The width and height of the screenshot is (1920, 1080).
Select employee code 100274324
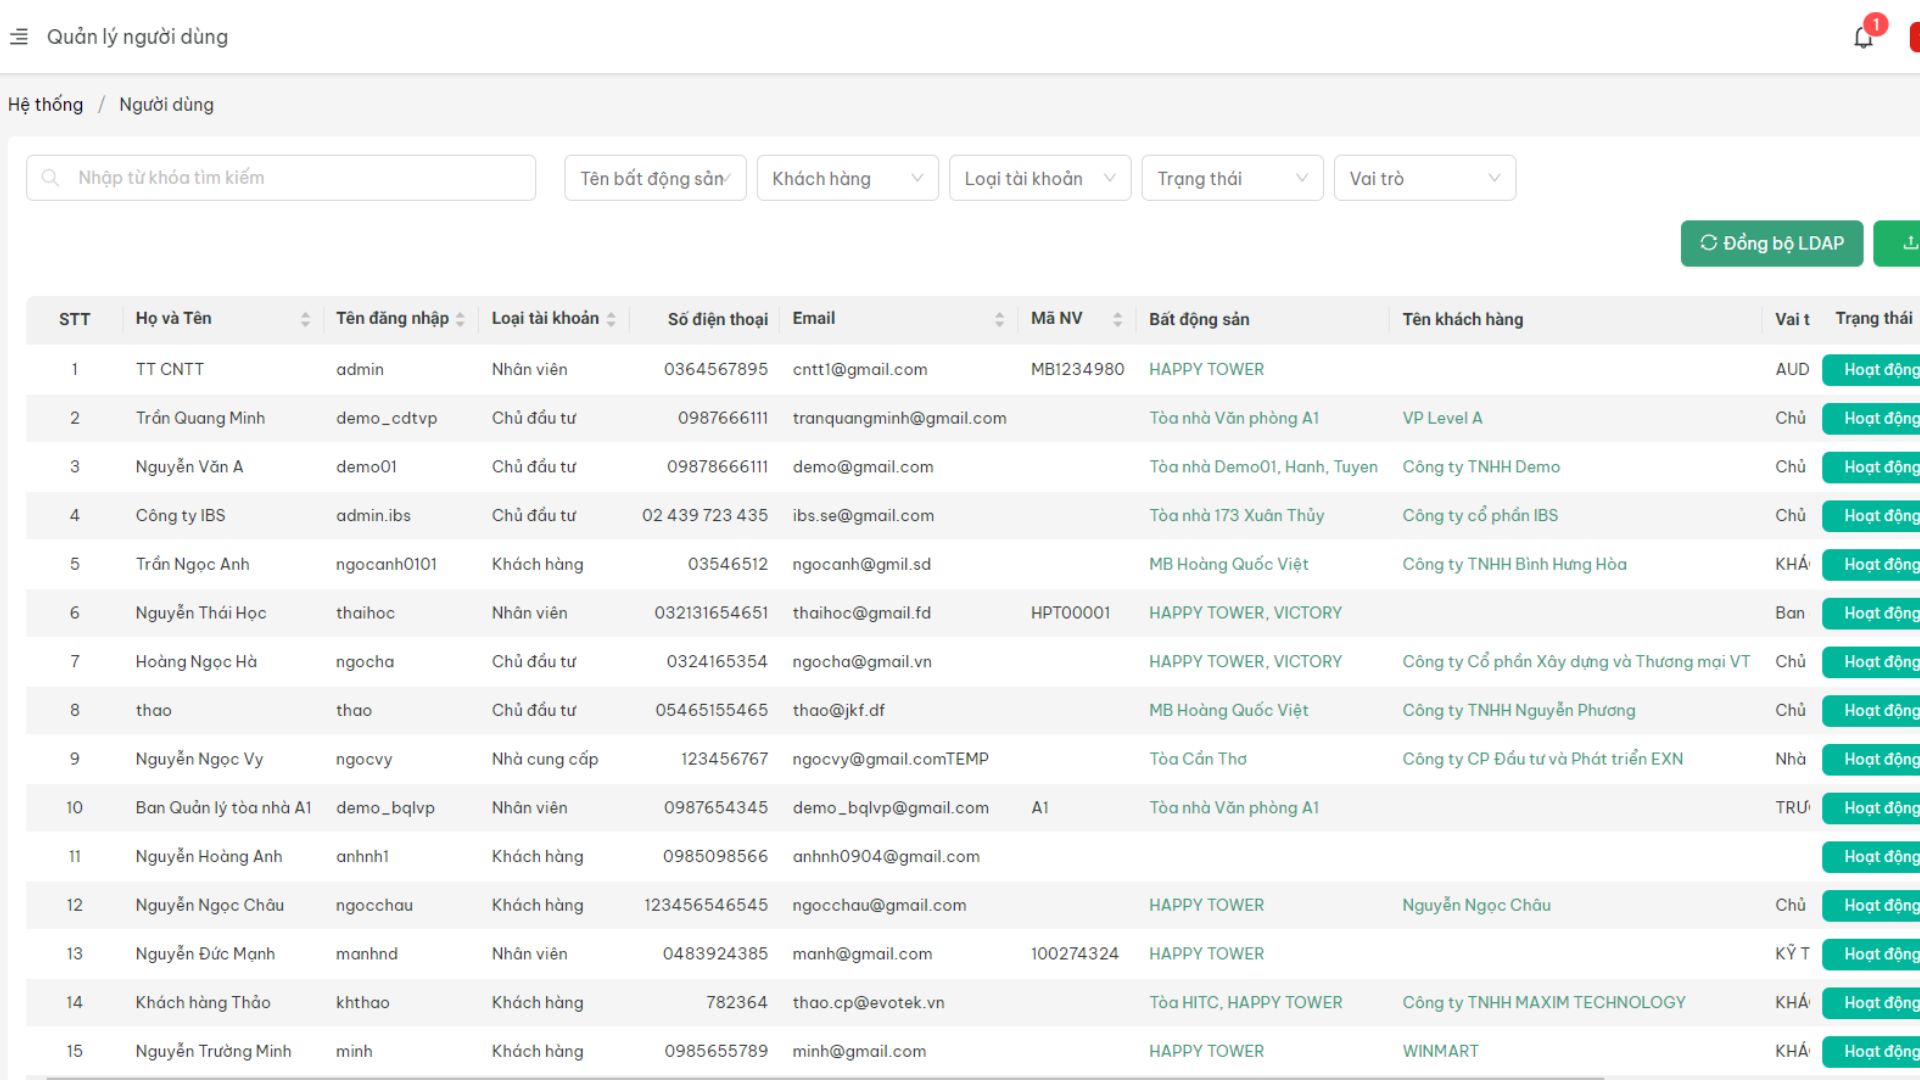pyautogui.click(x=1074, y=954)
